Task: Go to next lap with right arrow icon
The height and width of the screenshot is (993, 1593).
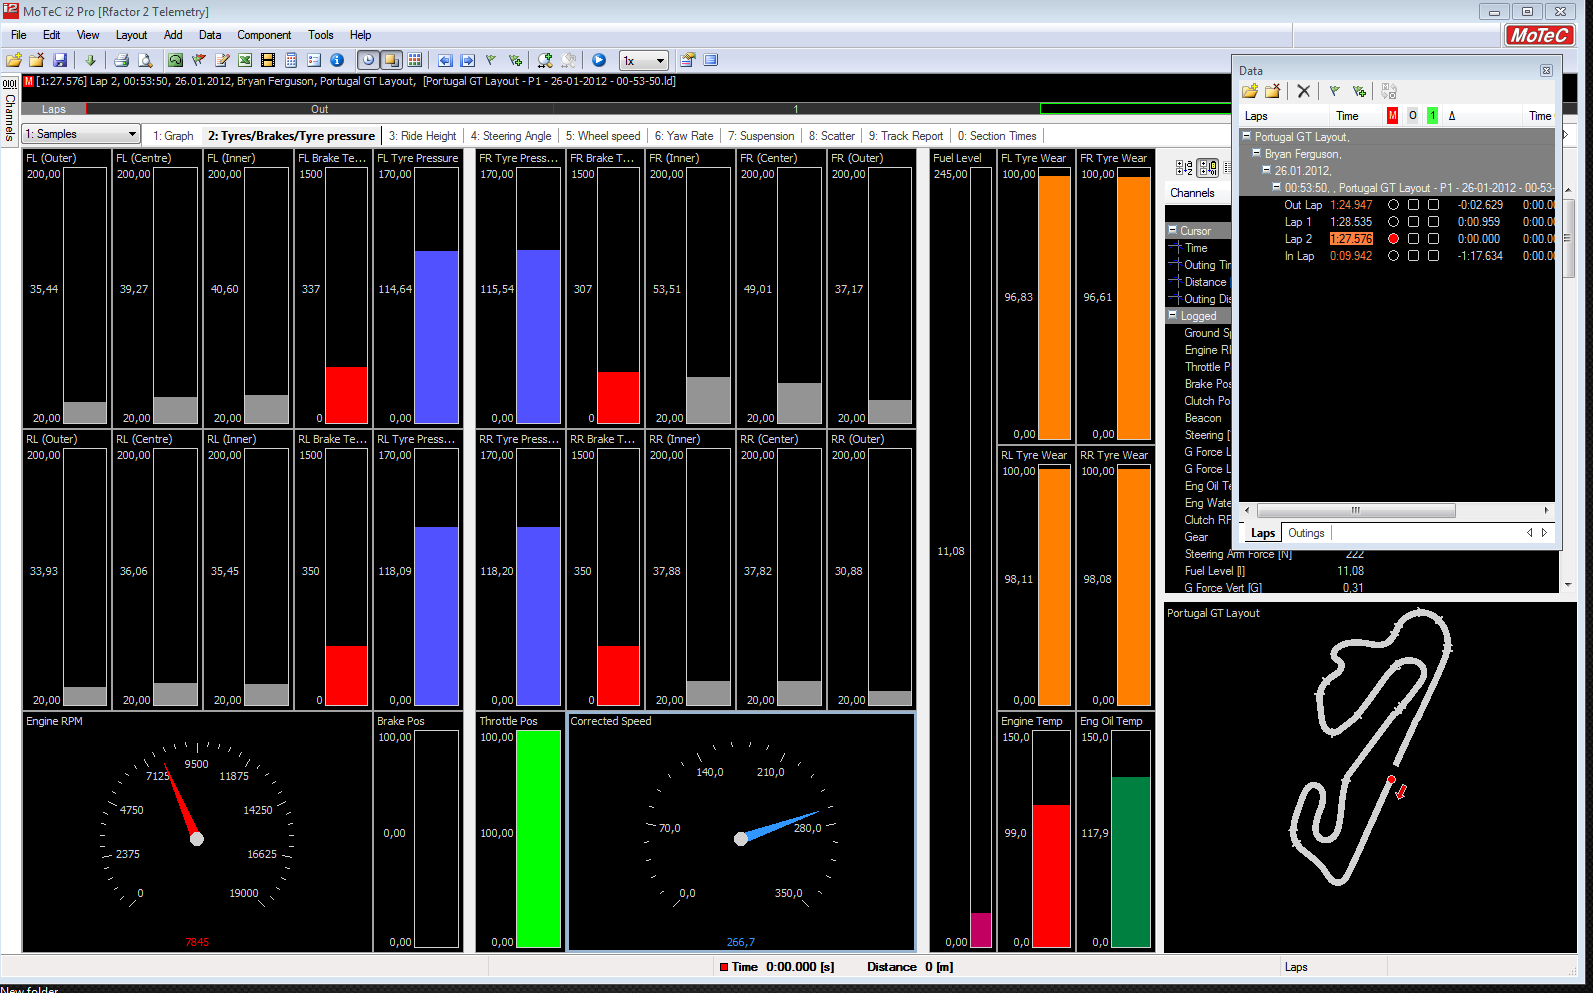Action: click(468, 60)
